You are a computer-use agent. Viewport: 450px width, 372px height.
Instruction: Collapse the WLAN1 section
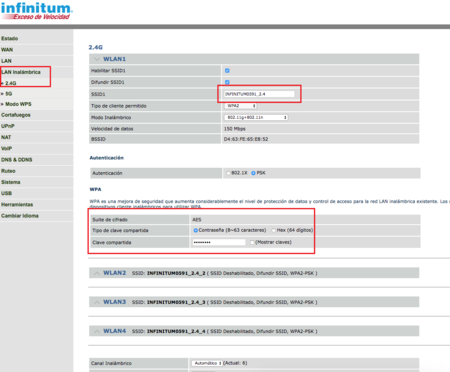pyautogui.click(x=97, y=59)
